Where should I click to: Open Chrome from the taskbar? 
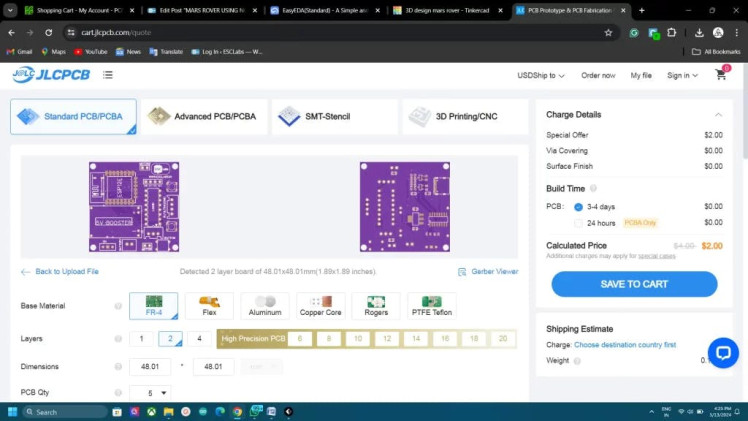[237, 412]
